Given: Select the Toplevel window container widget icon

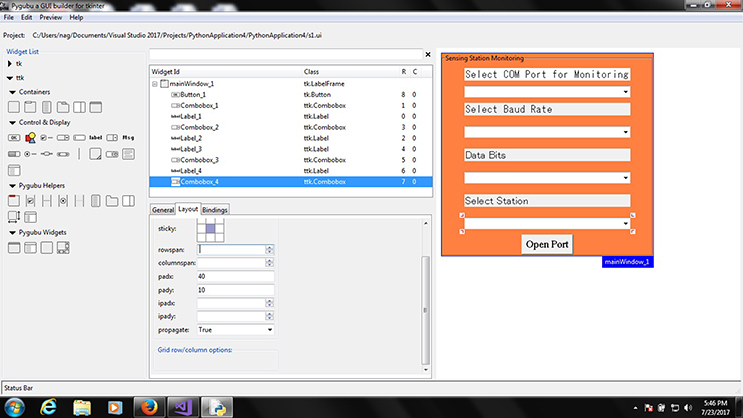Looking at the screenshot, I should [x=96, y=107].
